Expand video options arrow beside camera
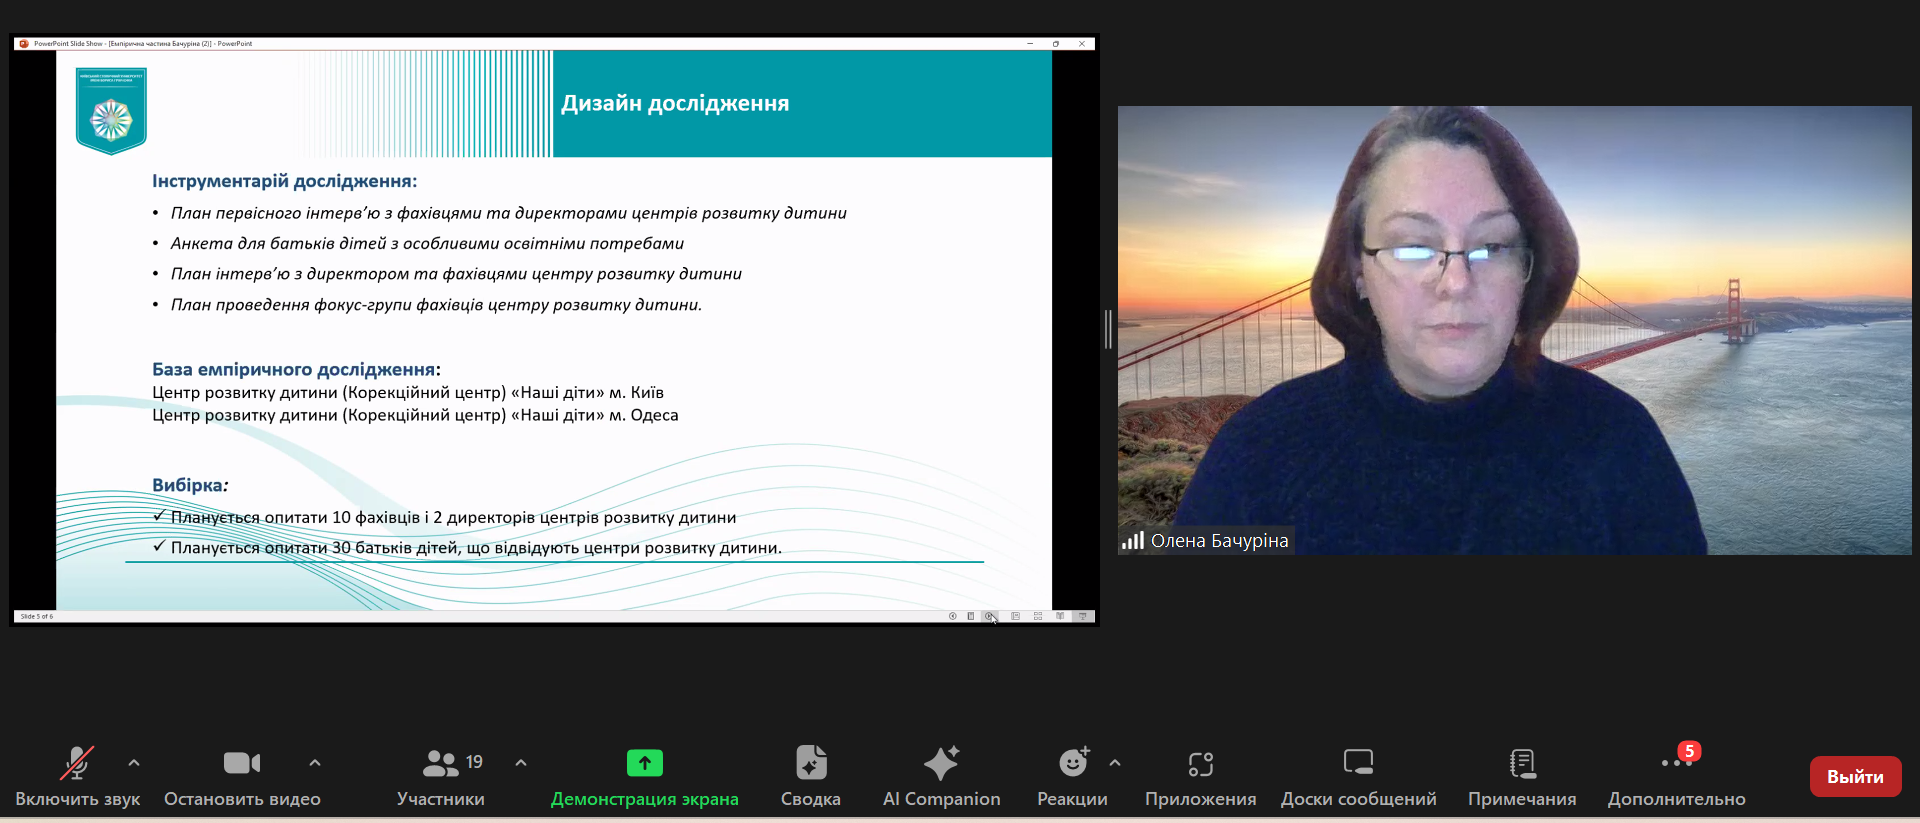Image resolution: width=1920 pixels, height=823 pixels. pos(315,763)
